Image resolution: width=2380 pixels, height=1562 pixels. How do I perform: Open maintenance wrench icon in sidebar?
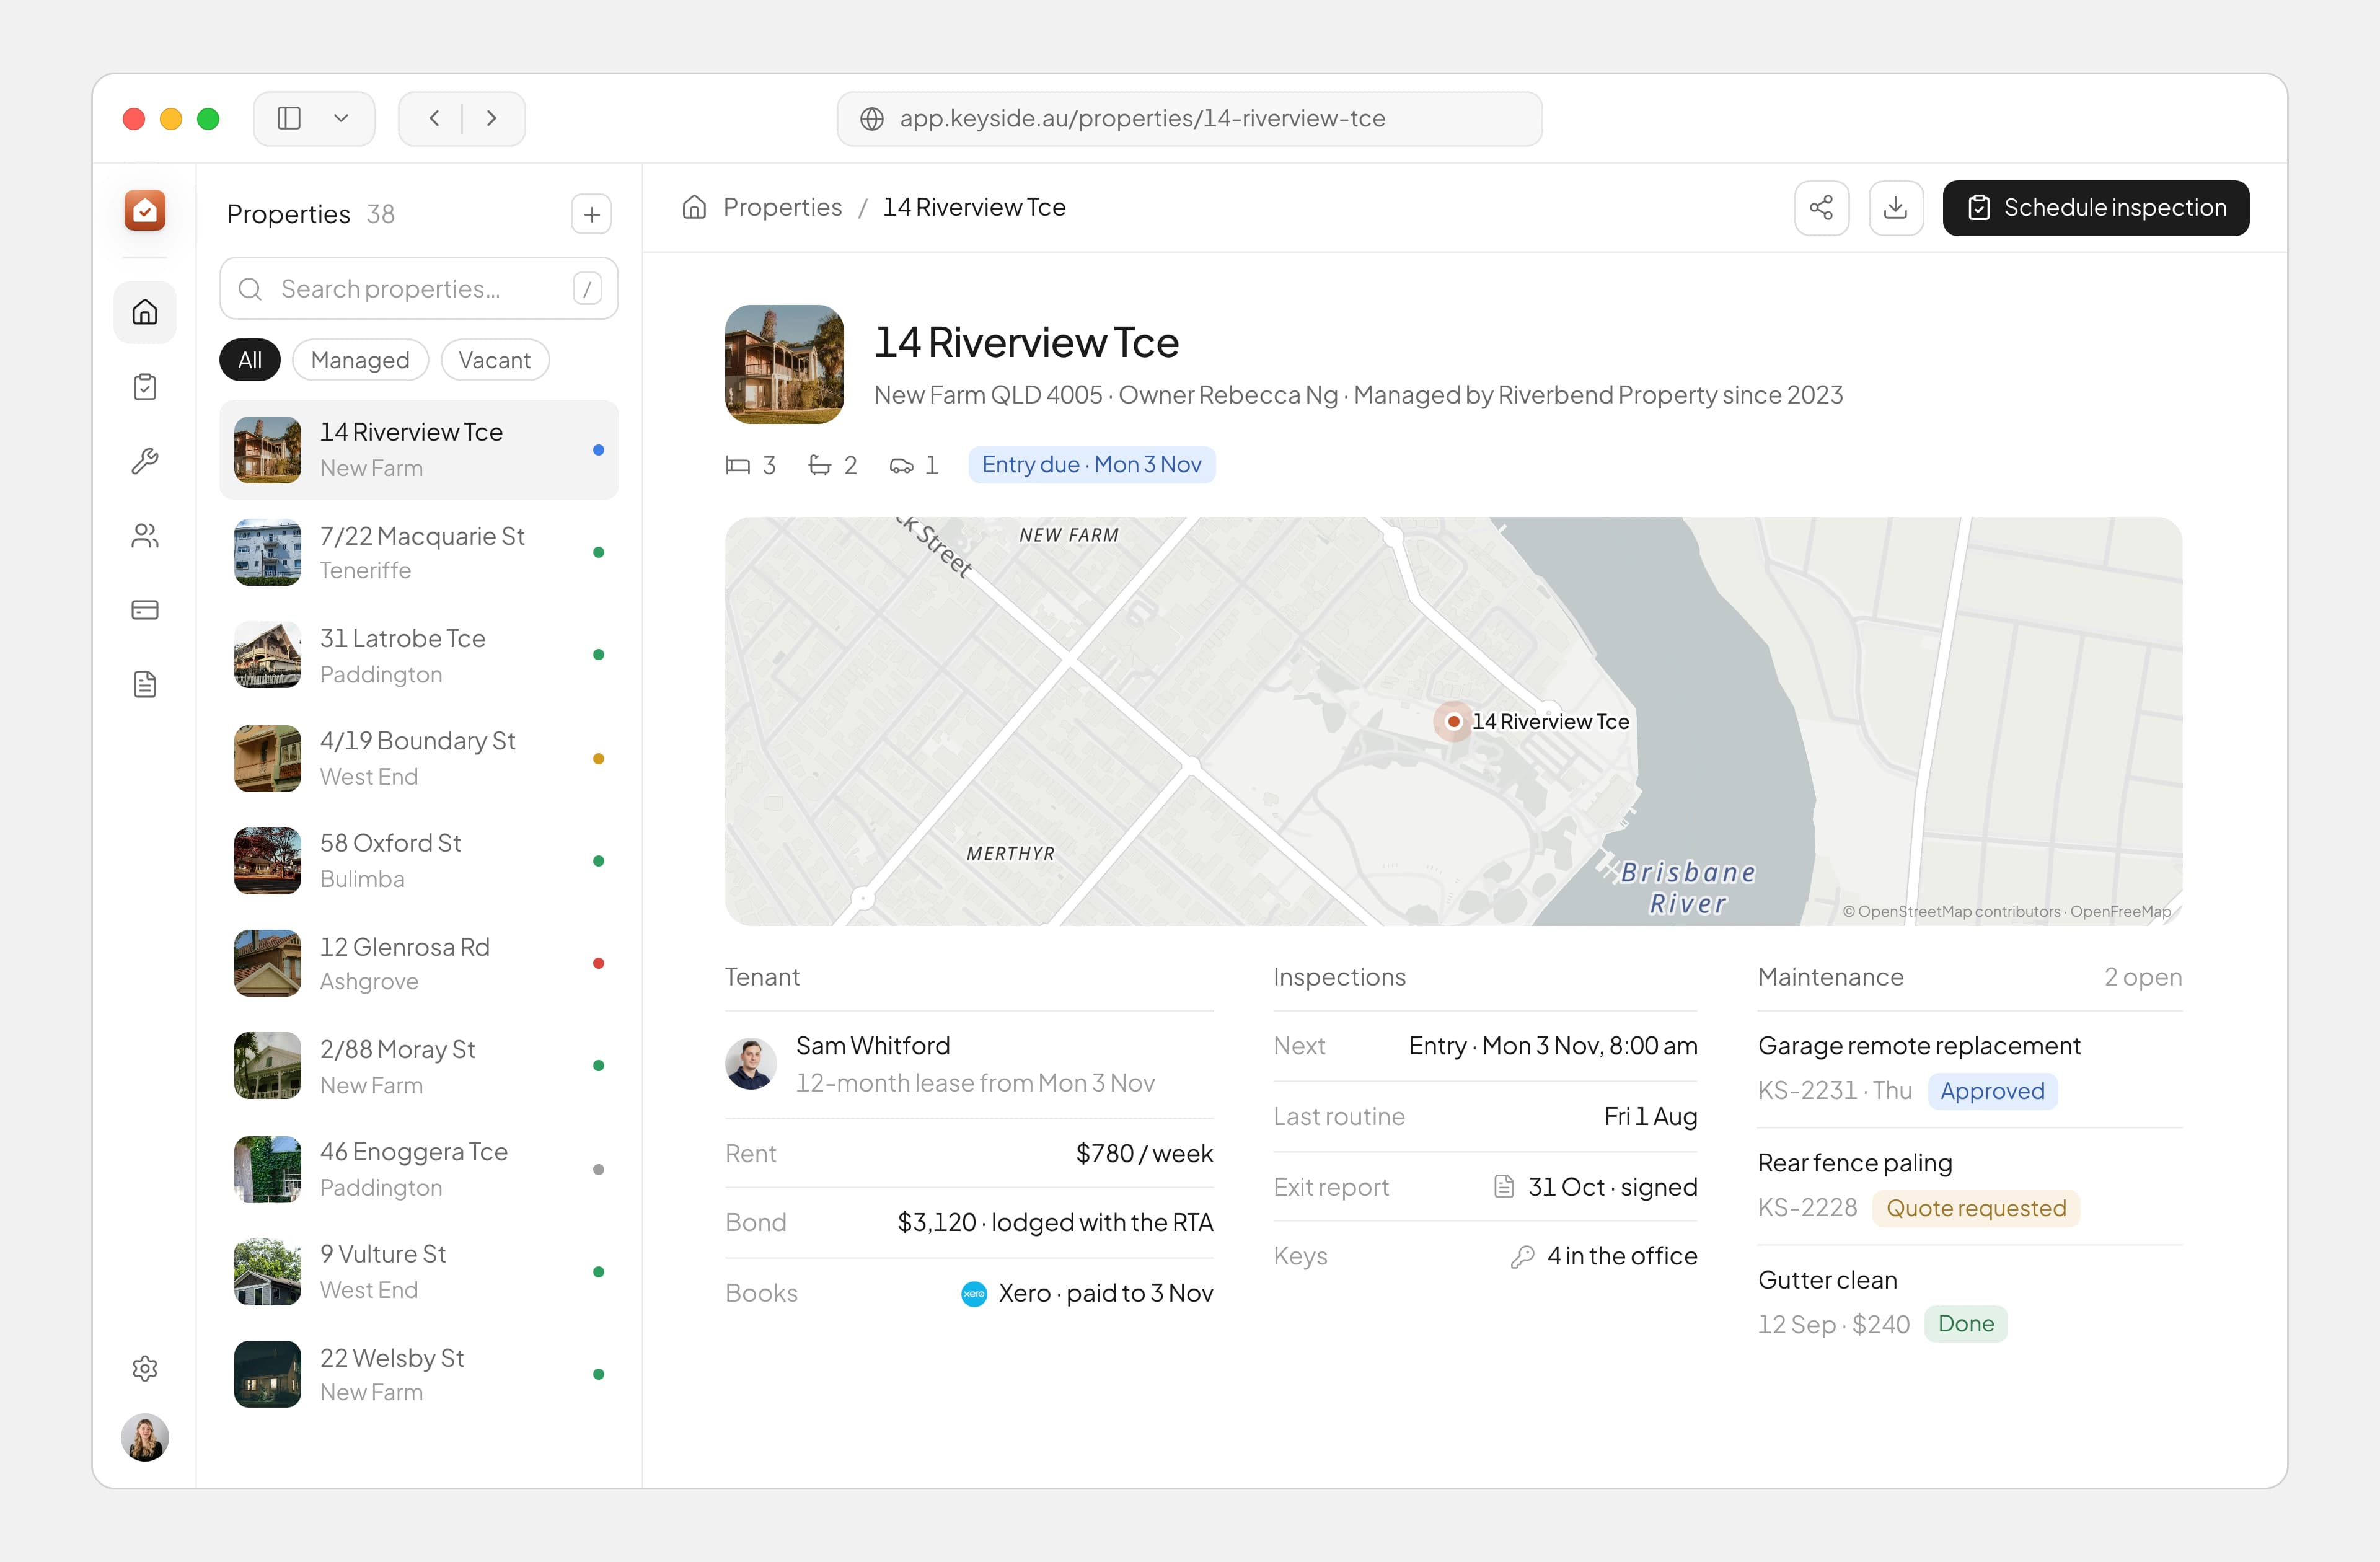coord(145,461)
